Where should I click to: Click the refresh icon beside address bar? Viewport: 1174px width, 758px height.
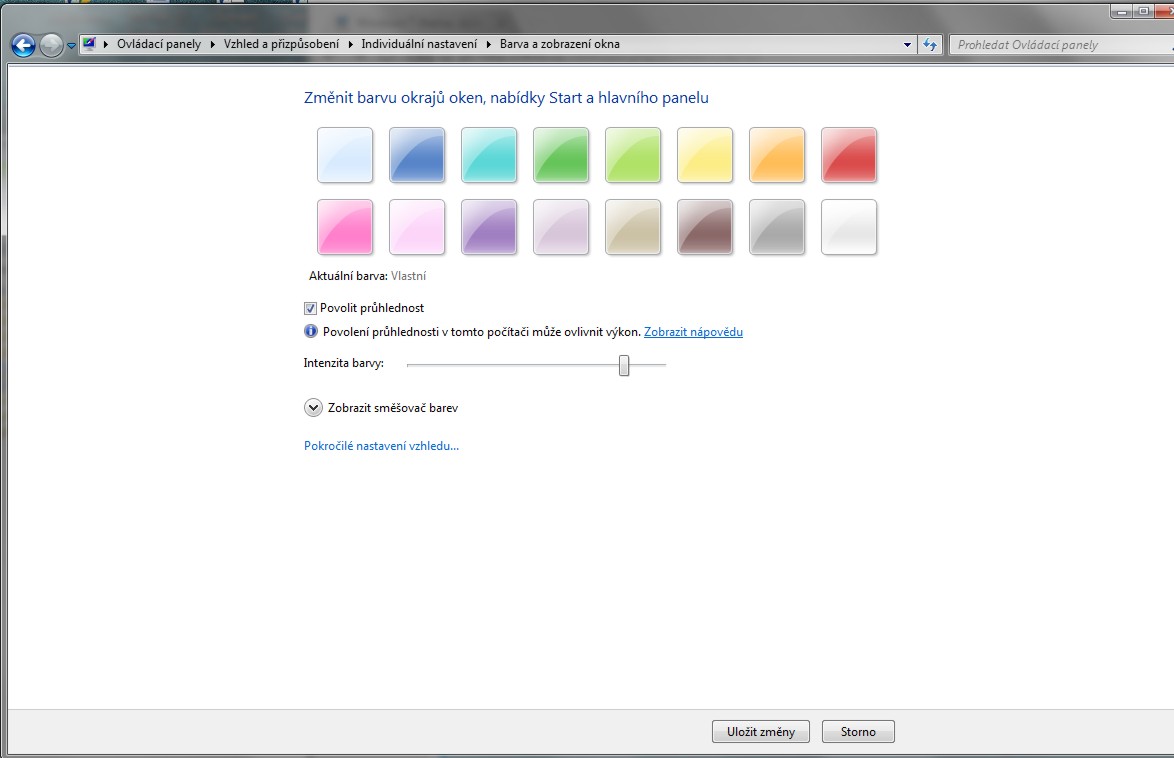pos(931,45)
